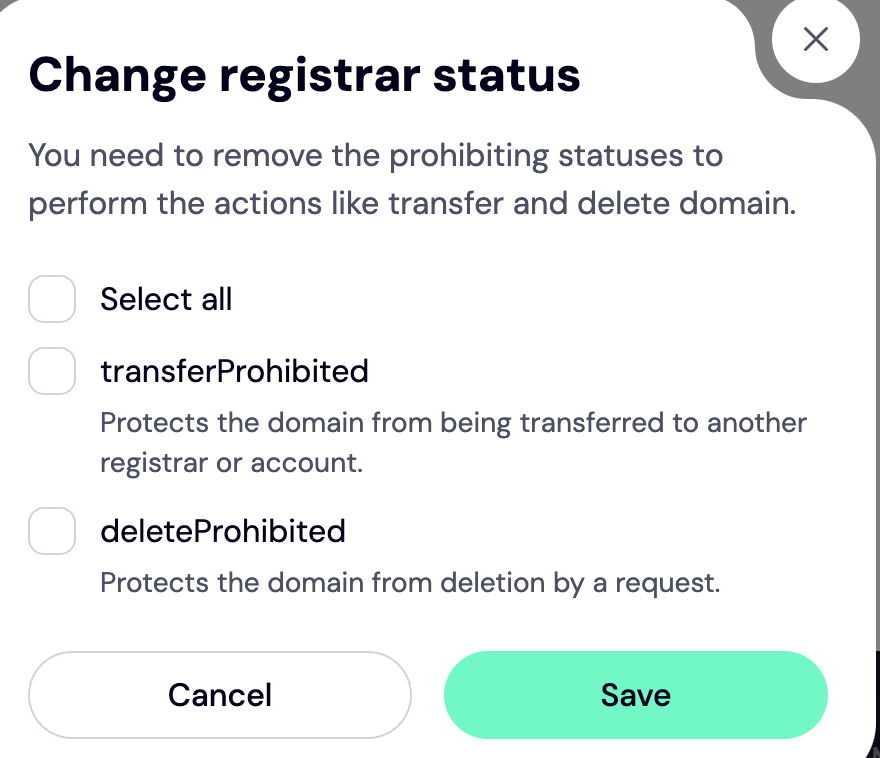The image size is (880, 758).
Task: Click the 'Select all' label text
Action: coord(166,299)
